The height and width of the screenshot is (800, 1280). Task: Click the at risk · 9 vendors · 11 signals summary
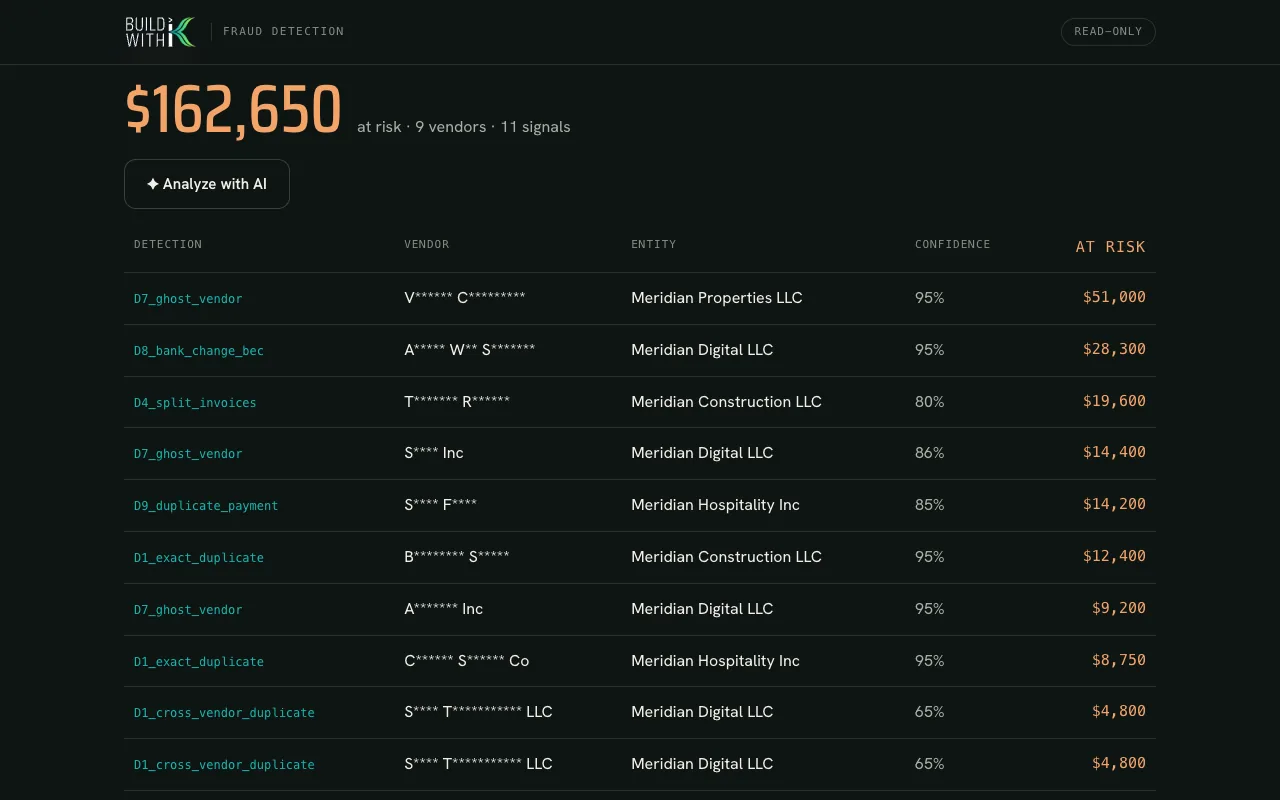[x=464, y=127]
